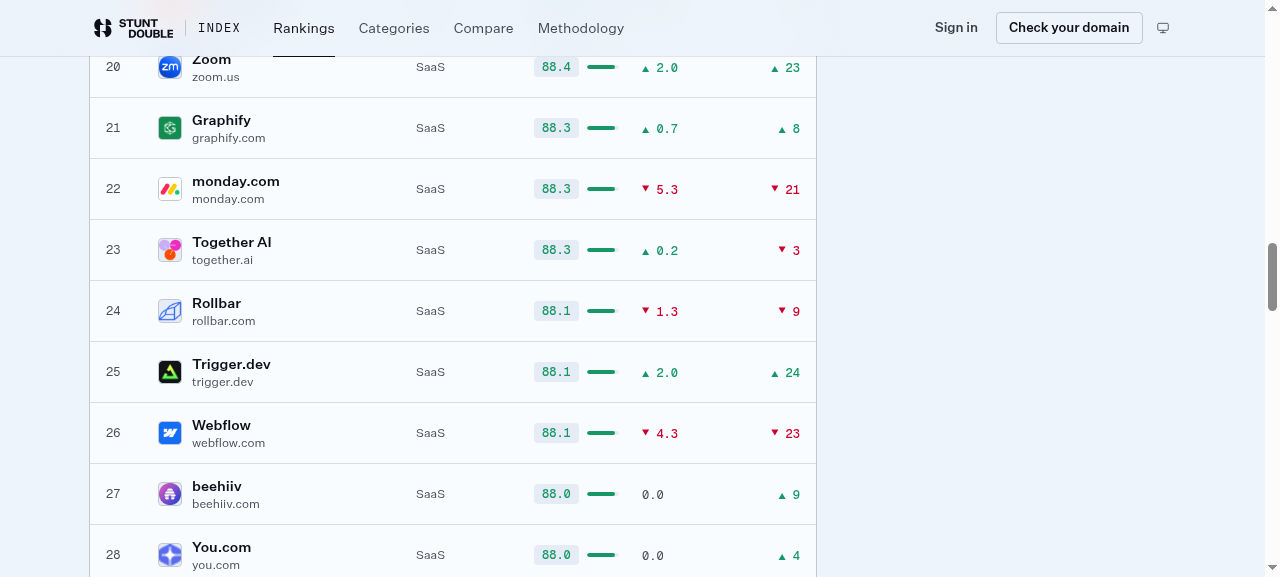Click the Graphify brand logo icon
The width and height of the screenshot is (1280, 577).
coord(170,128)
